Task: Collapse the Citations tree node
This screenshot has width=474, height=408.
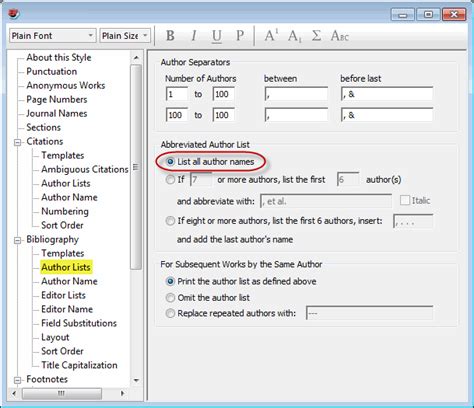Action: [x=17, y=142]
